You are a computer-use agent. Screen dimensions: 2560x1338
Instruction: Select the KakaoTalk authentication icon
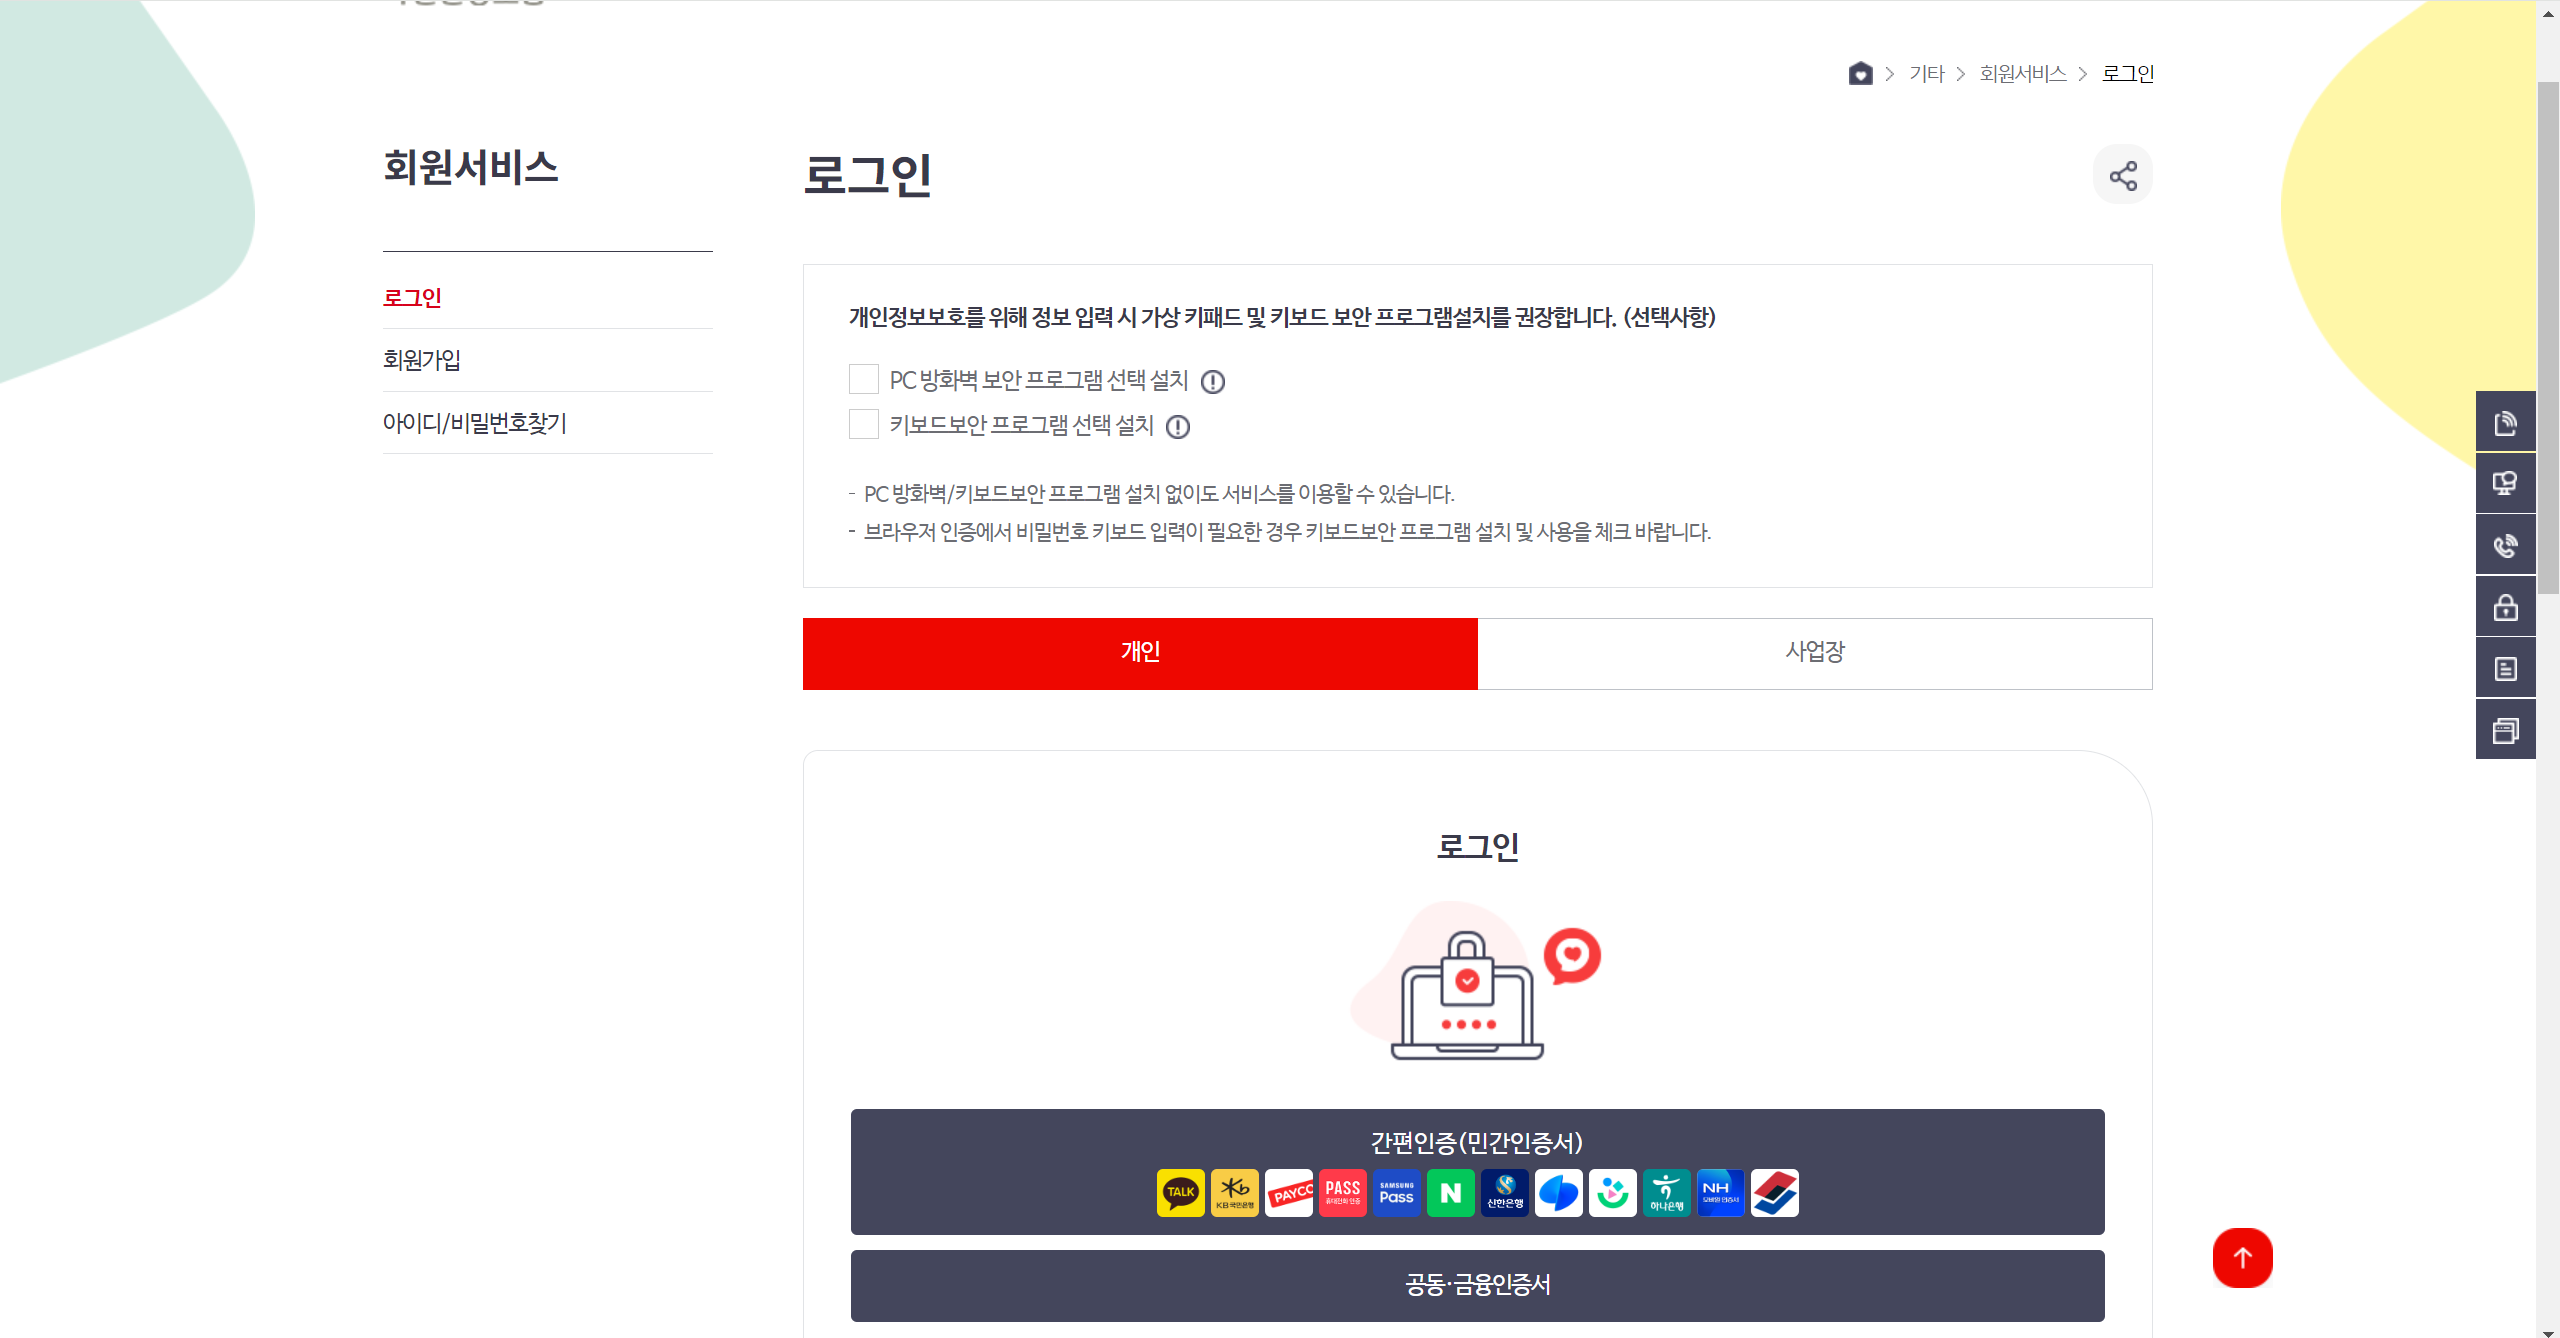pos(1180,1192)
